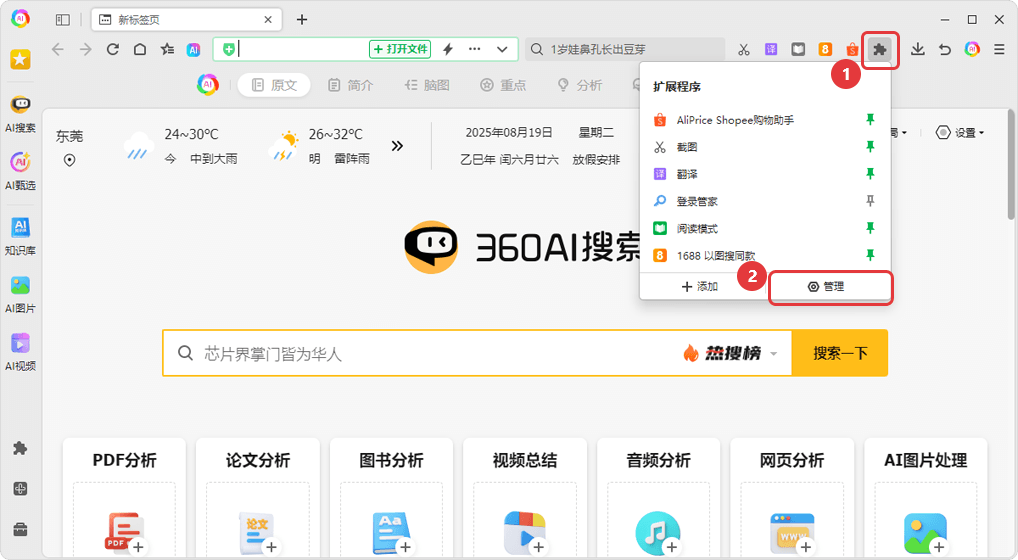Click 管理 button in extensions popup
Image resolution: width=1018 pixels, height=560 pixels.
(x=829, y=286)
